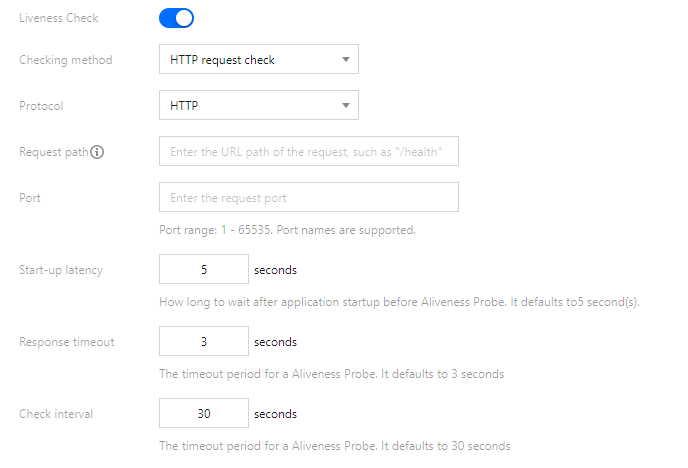Image resolution: width=688 pixels, height=468 pixels.
Task: Click the Response timeout value box
Action: pos(204,342)
